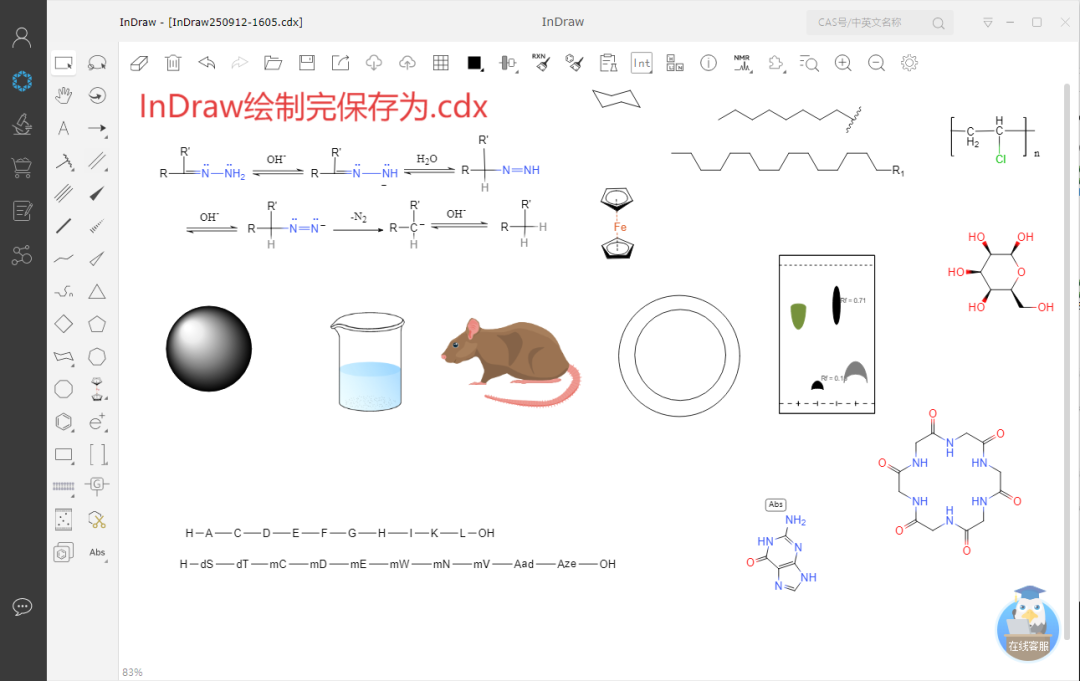Viewport: 1080px width, 681px height.
Task: Pick the Hand pan tool
Action: [x=63, y=95]
